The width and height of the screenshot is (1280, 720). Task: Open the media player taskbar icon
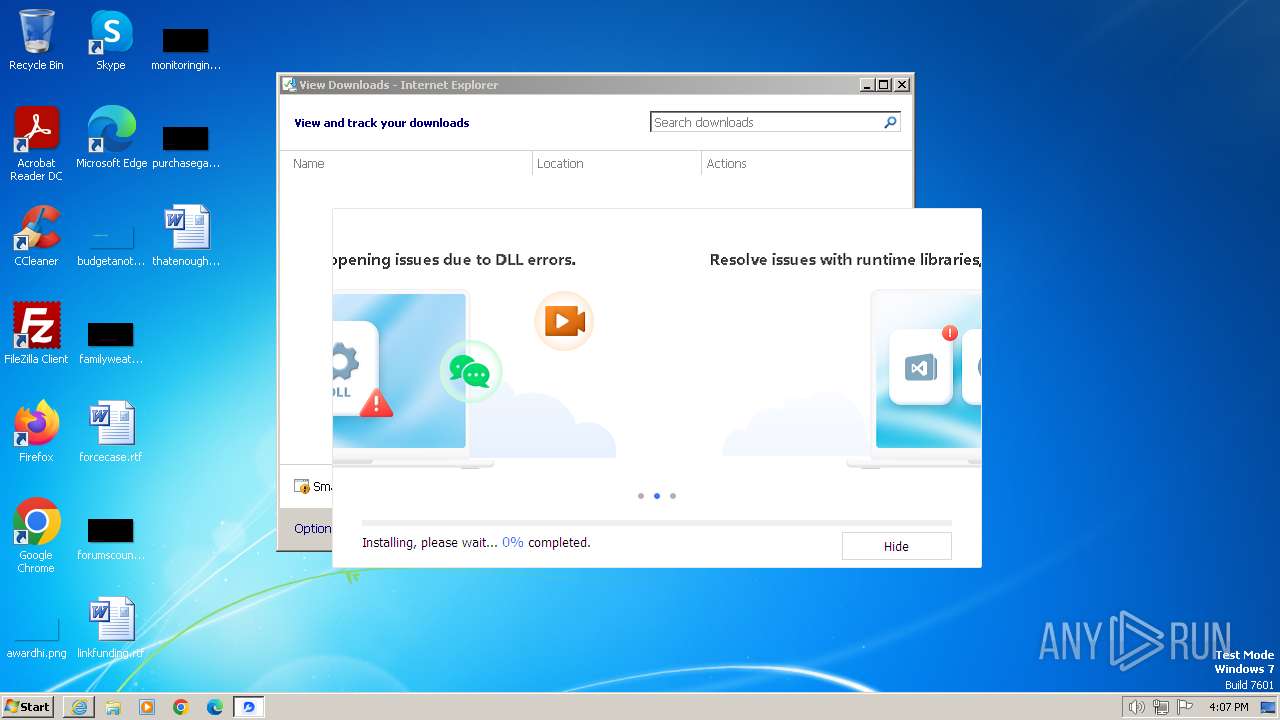pos(147,707)
